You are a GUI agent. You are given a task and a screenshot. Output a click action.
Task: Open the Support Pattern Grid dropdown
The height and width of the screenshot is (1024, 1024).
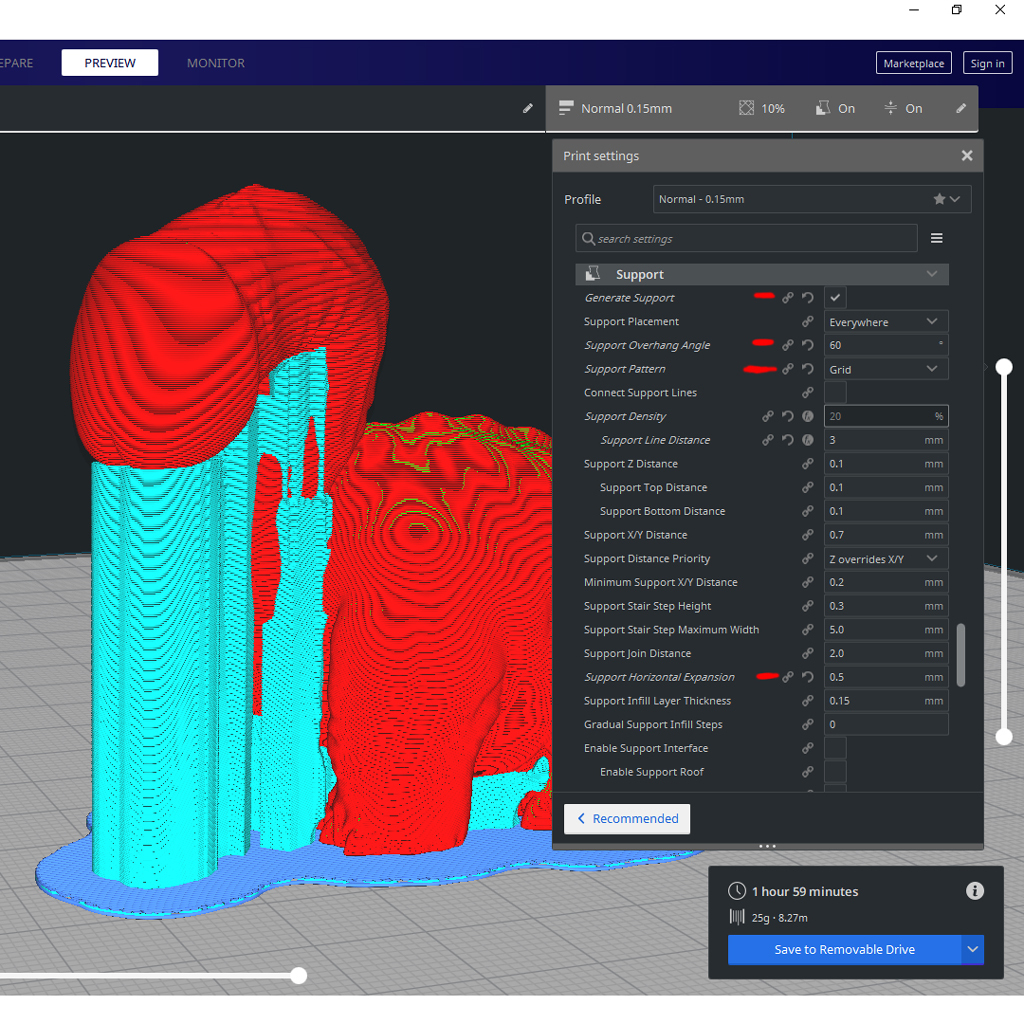click(x=886, y=369)
